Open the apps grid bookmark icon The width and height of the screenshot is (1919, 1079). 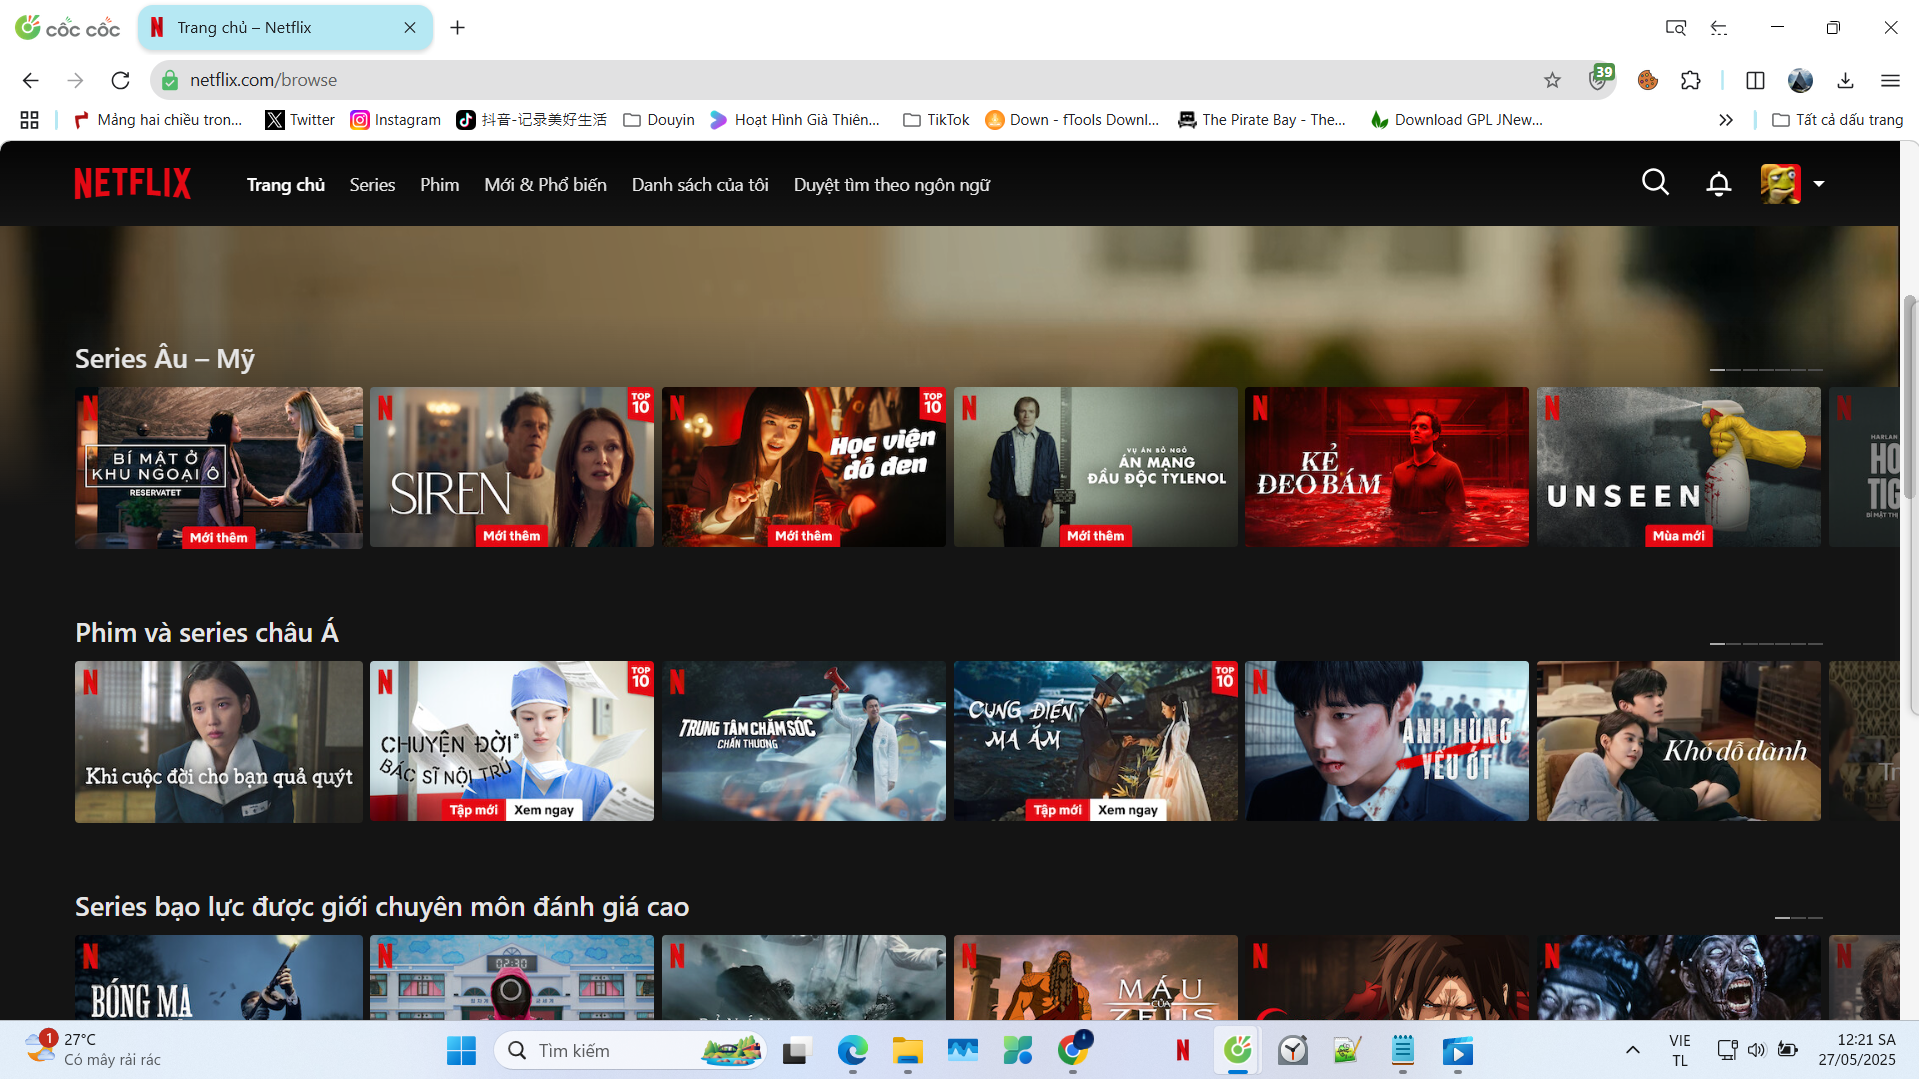pyautogui.click(x=29, y=120)
